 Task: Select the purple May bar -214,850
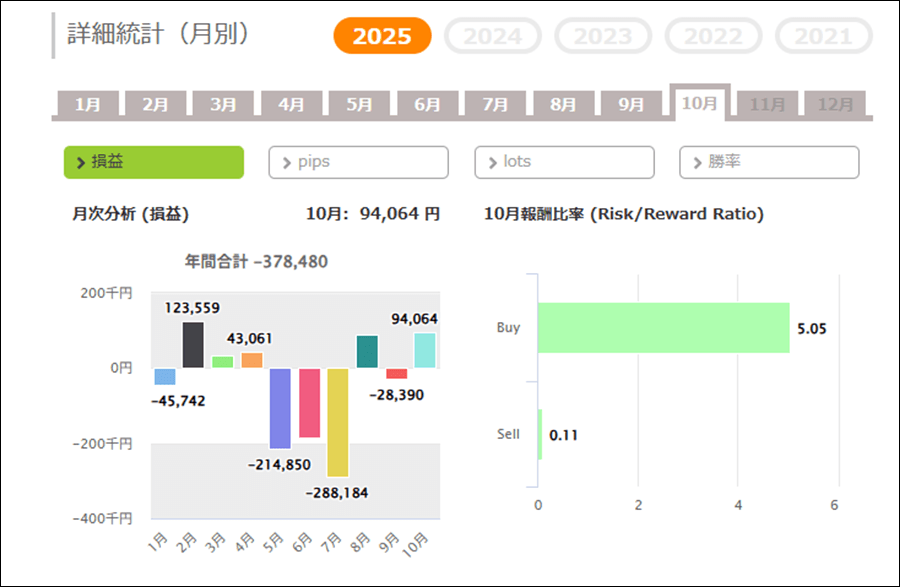click(280, 408)
